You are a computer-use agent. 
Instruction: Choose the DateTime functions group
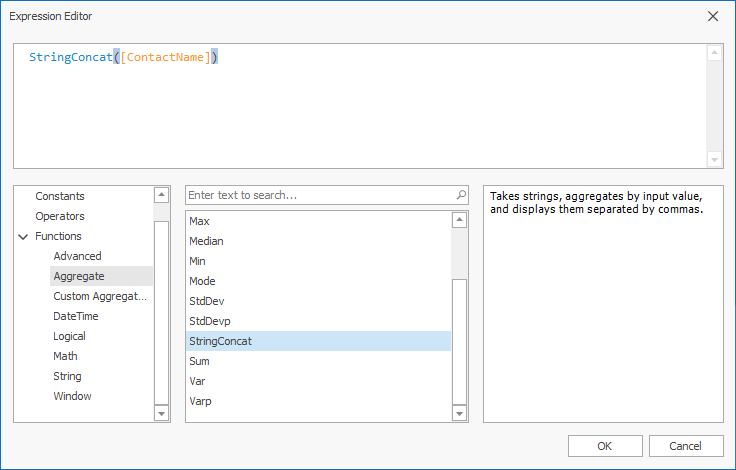76,316
